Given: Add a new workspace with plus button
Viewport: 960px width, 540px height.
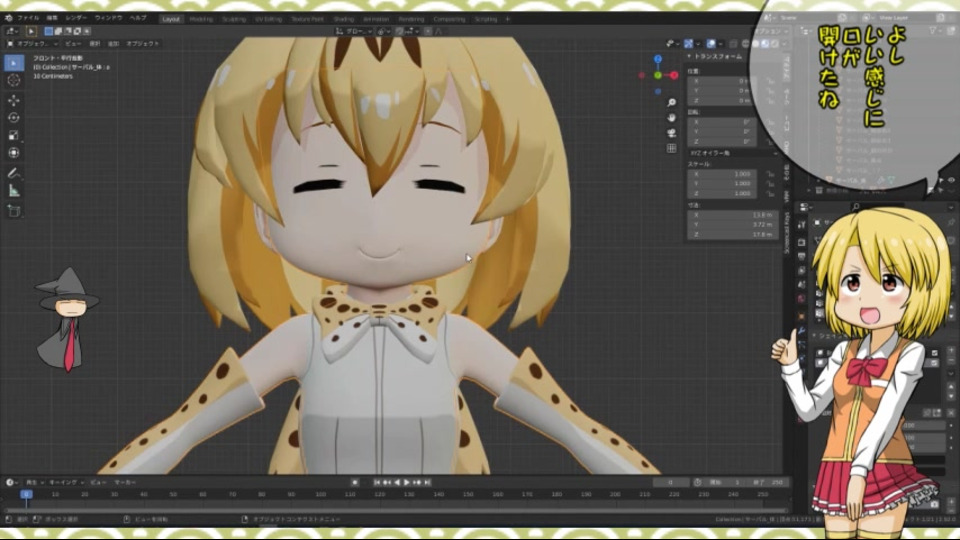Looking at the screenshot, I should point(508,19).
